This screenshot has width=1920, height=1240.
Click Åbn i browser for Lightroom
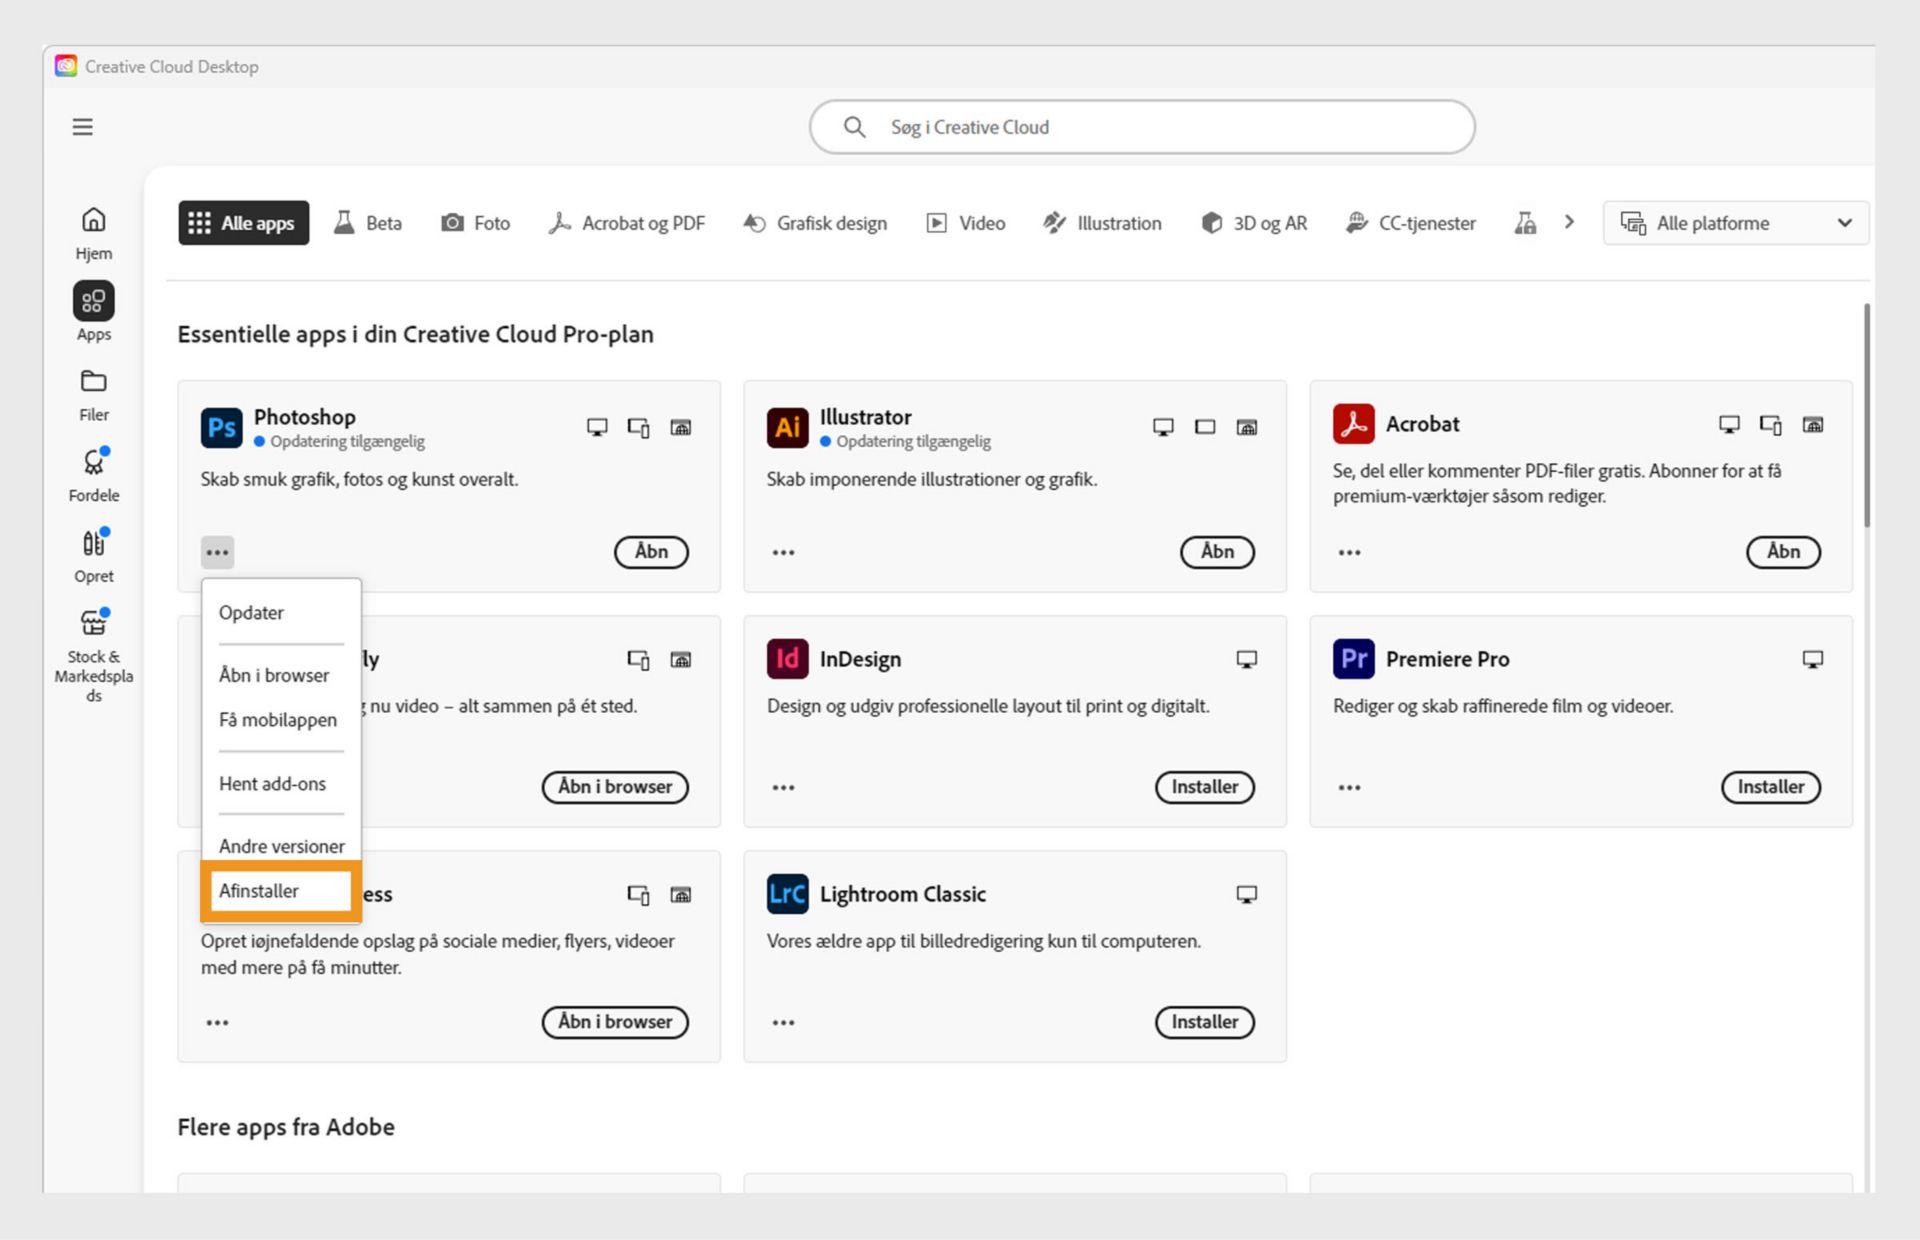coord(614,787)
